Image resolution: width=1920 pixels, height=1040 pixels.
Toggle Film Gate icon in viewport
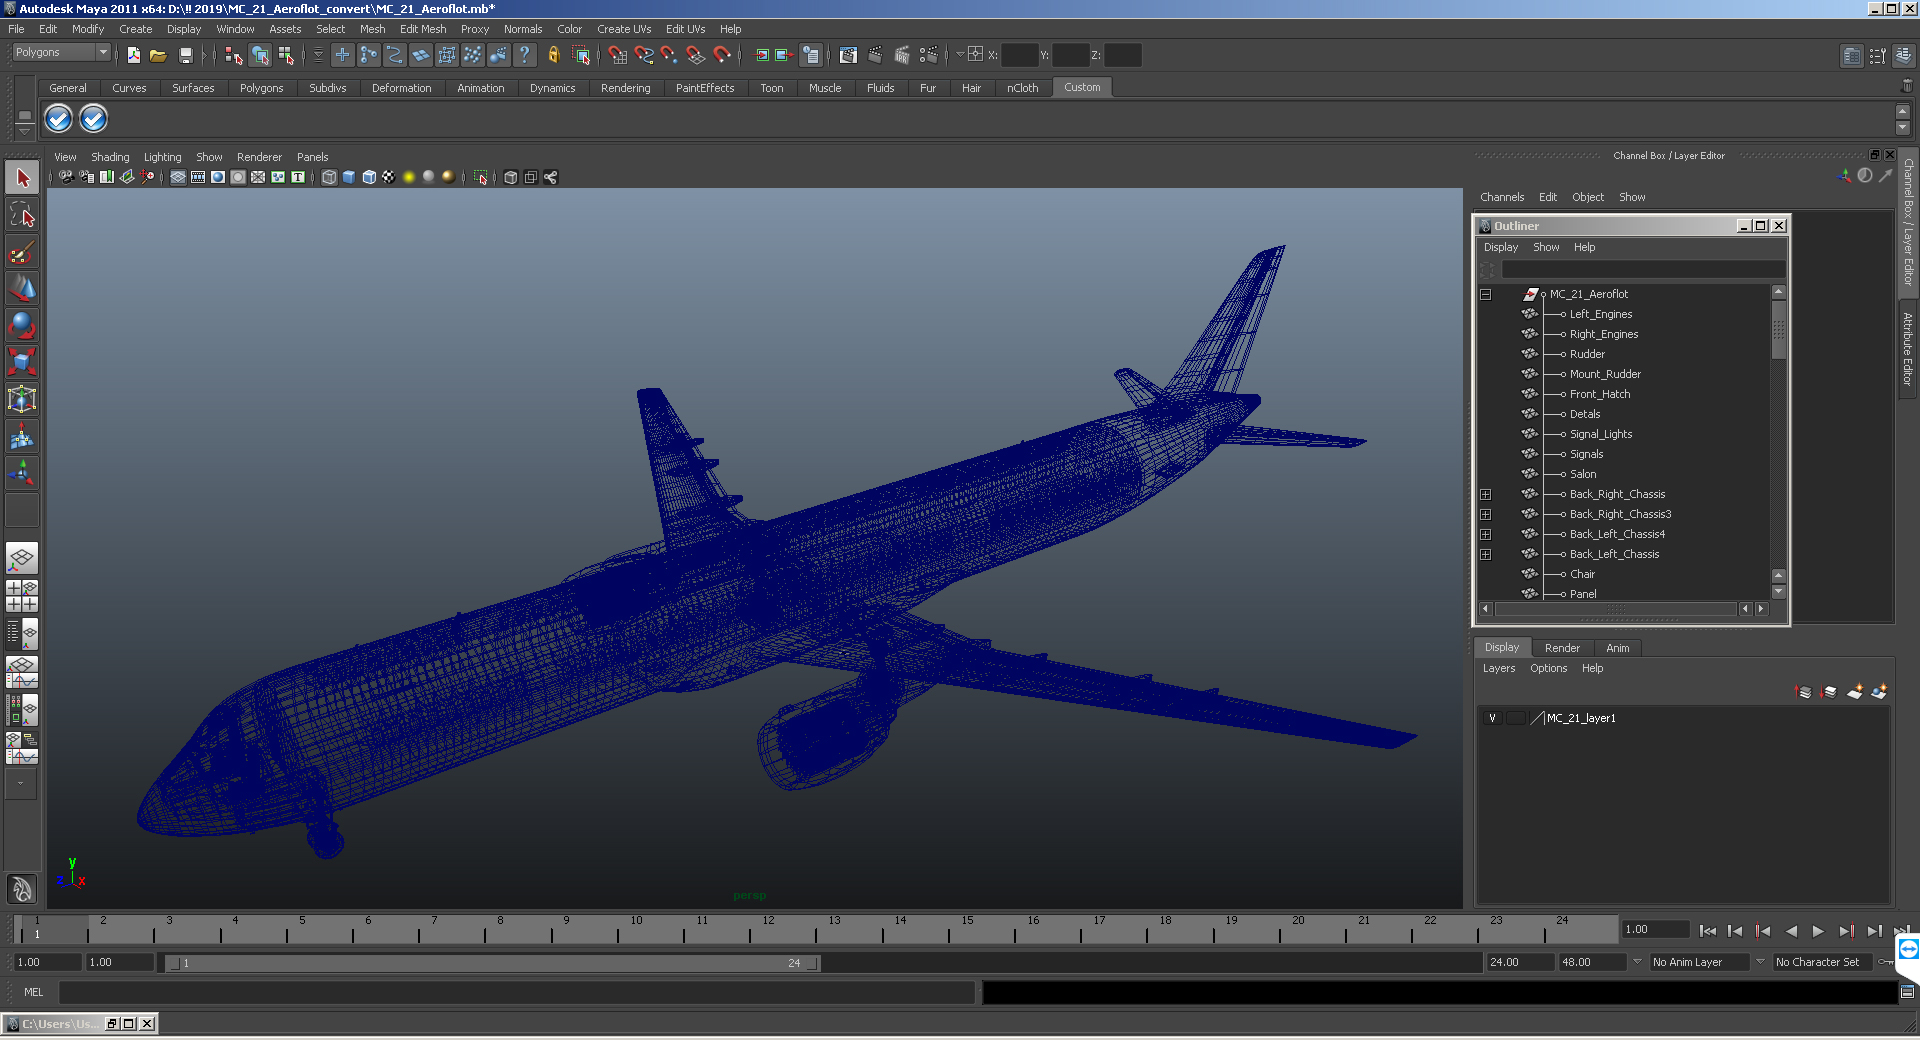(x=198, y=177)
